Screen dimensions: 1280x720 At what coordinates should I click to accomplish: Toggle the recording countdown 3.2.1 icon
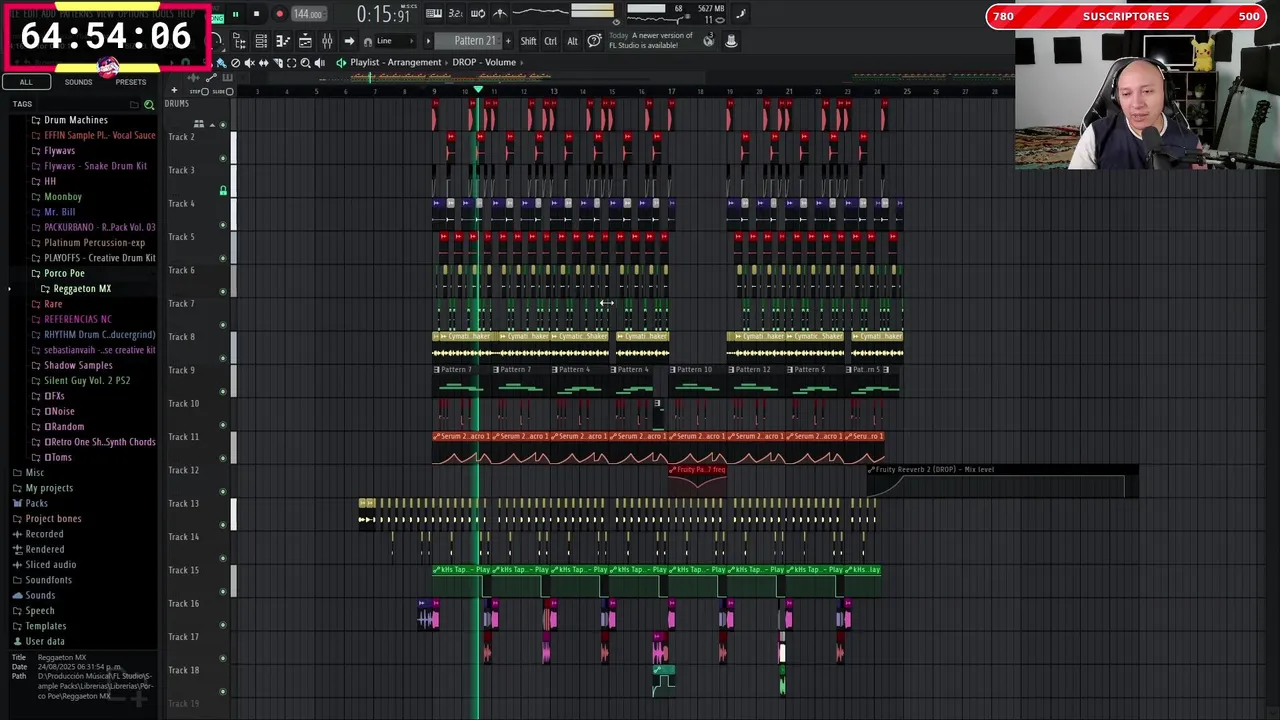455,13
